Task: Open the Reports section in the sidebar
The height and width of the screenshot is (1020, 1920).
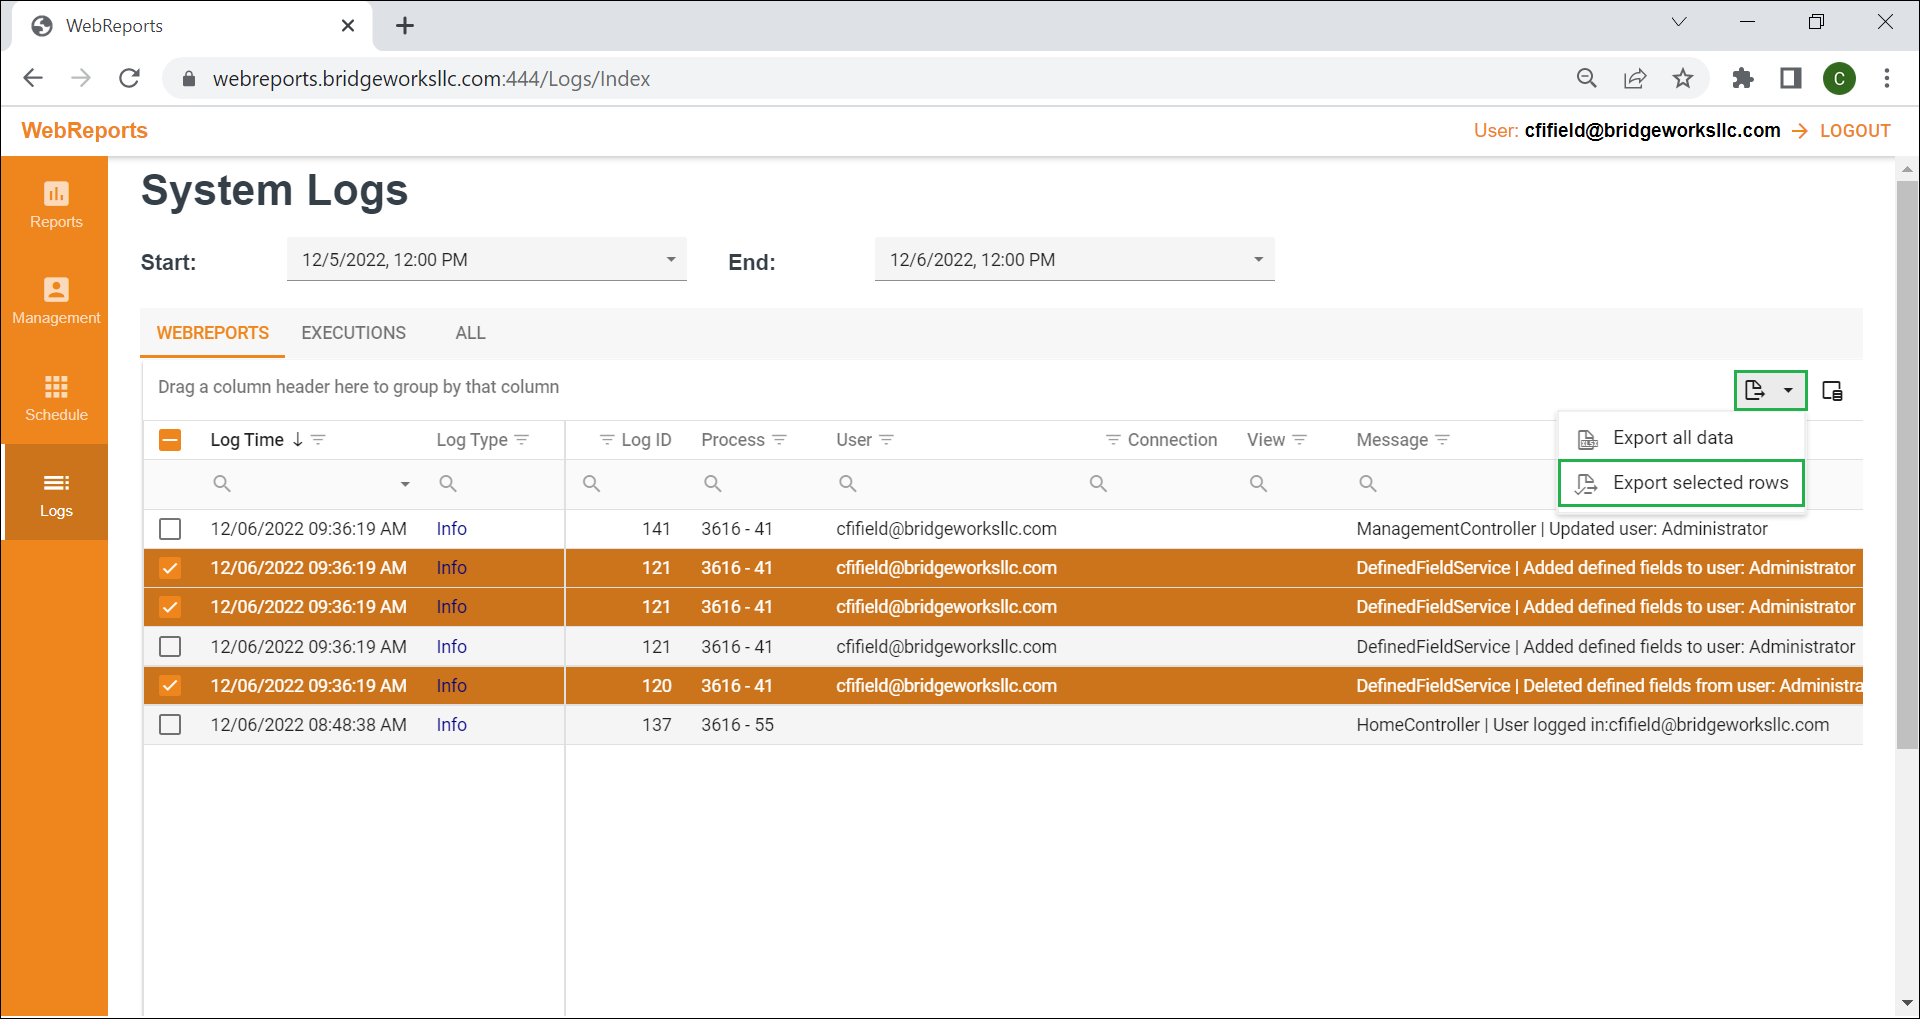Action: click(x=55, y=205)
